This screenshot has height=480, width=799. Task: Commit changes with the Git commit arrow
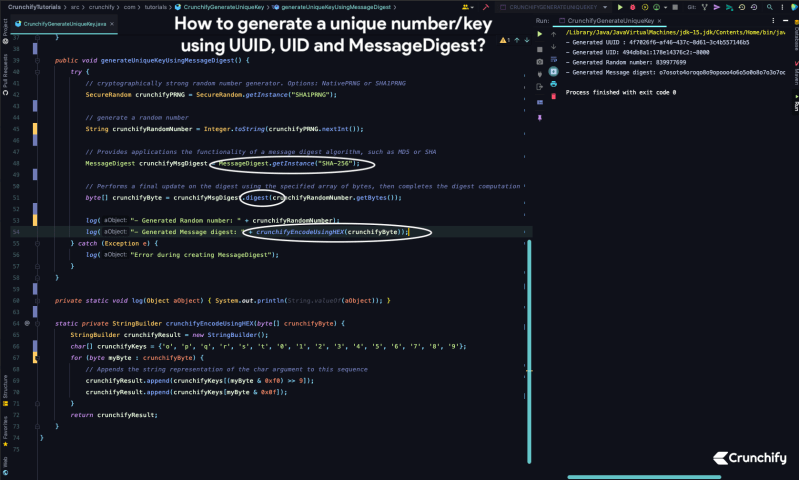point(717,7)
